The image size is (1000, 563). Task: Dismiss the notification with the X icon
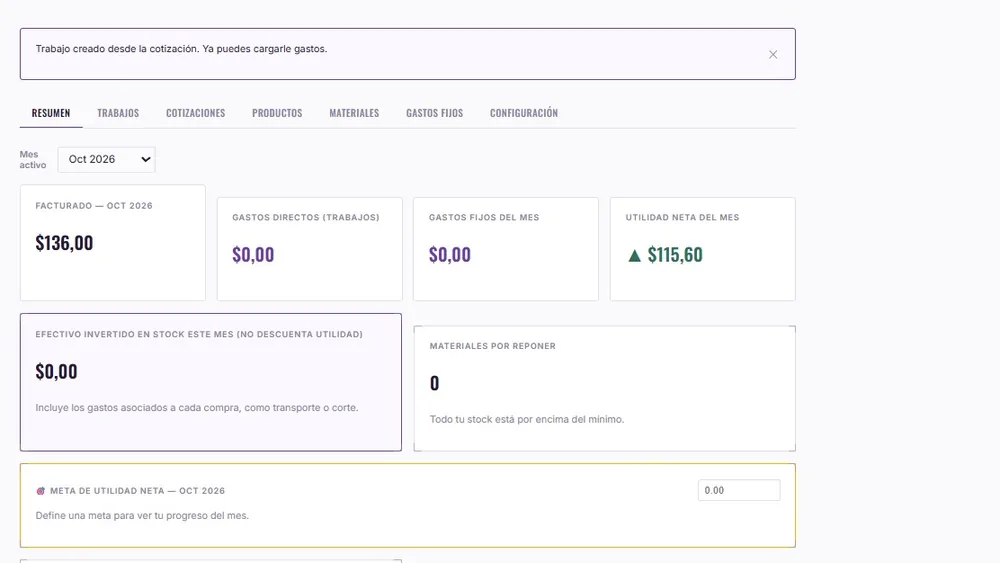pyautogui.click(x=772, y=55)
